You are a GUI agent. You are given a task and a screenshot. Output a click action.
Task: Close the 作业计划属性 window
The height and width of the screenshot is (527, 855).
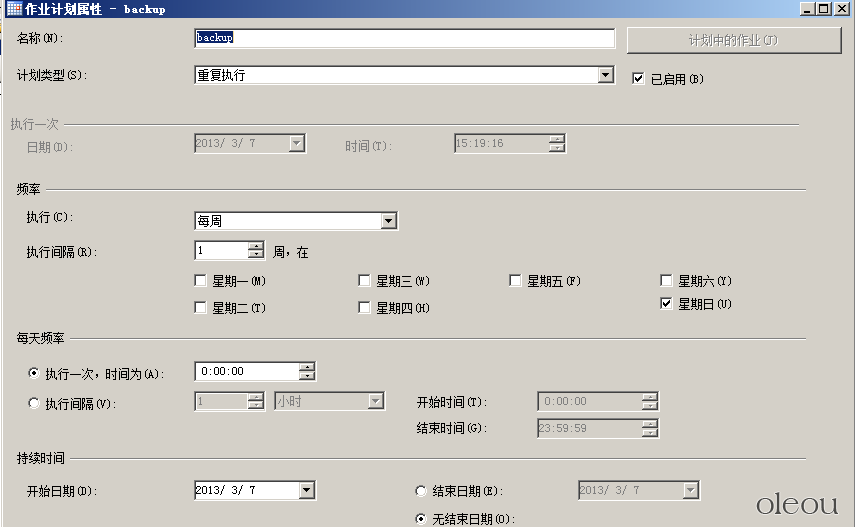point(841,8)
